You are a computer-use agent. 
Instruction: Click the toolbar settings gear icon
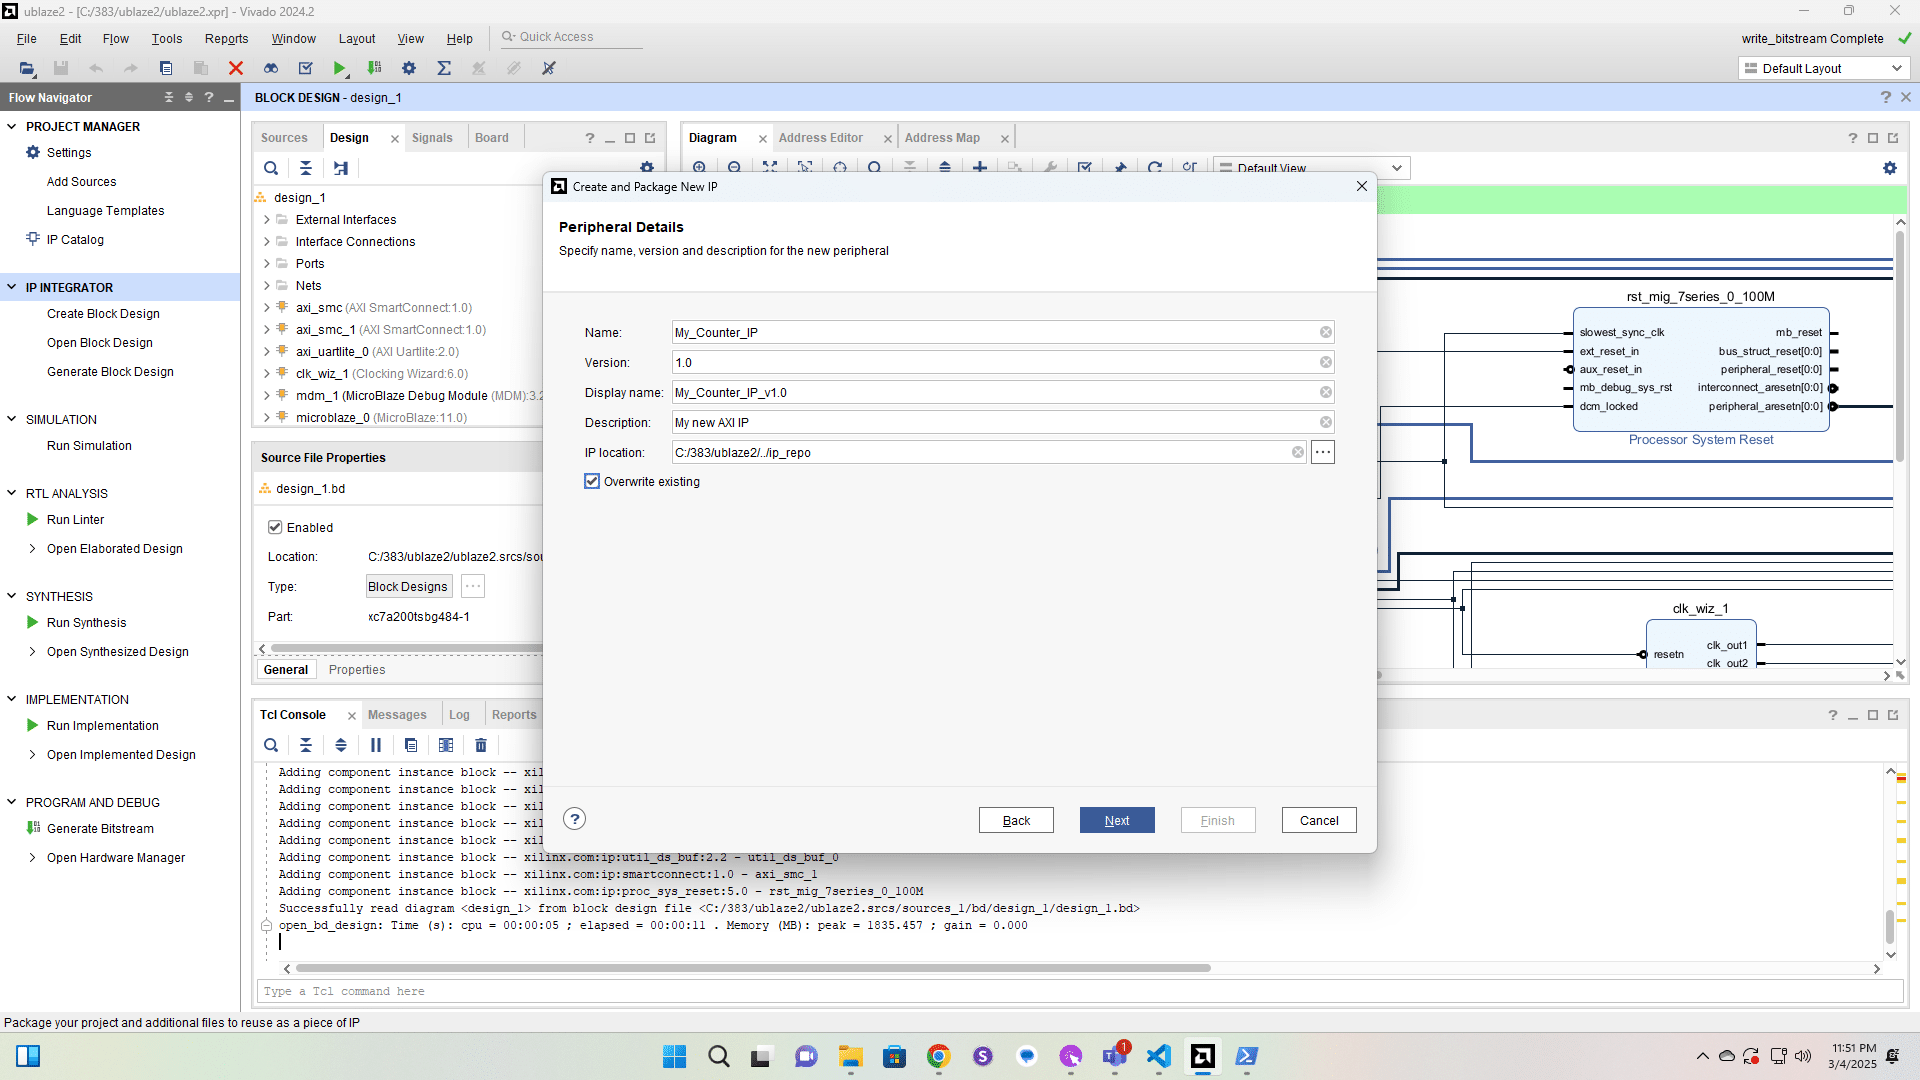click(x=409, y=68)
